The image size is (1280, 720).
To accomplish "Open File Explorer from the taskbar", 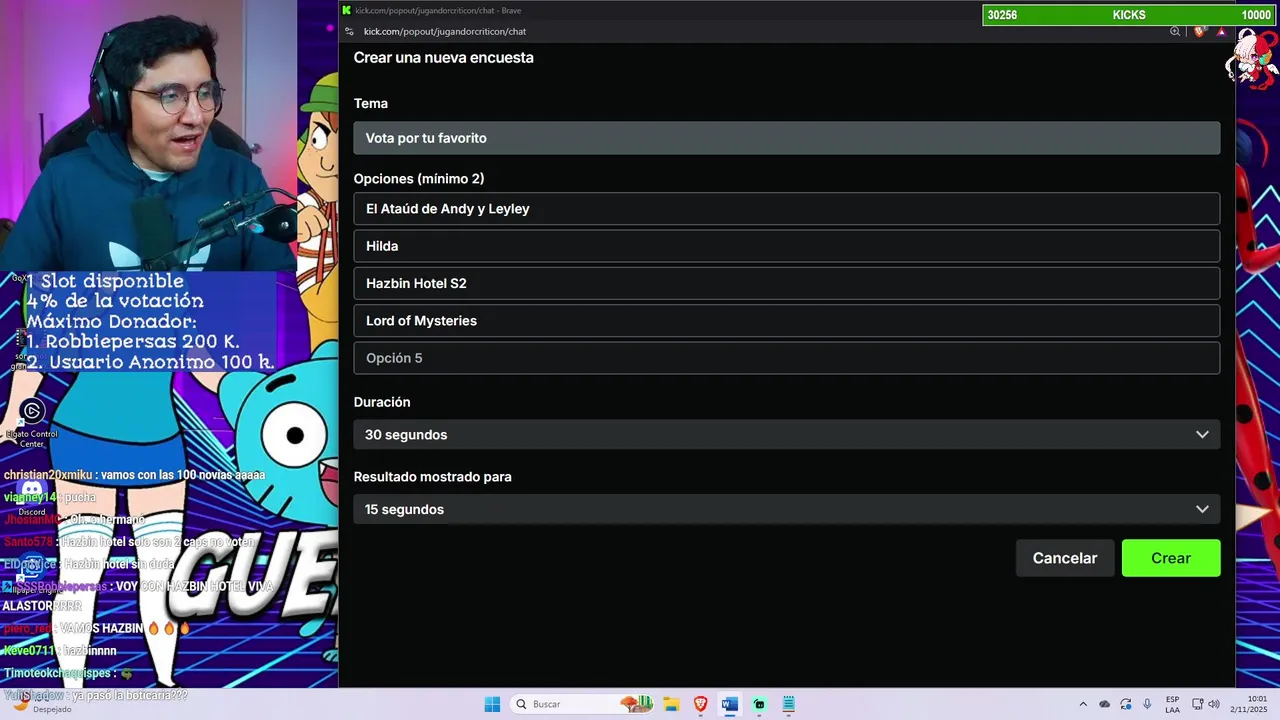I will (x=671, y=704).
